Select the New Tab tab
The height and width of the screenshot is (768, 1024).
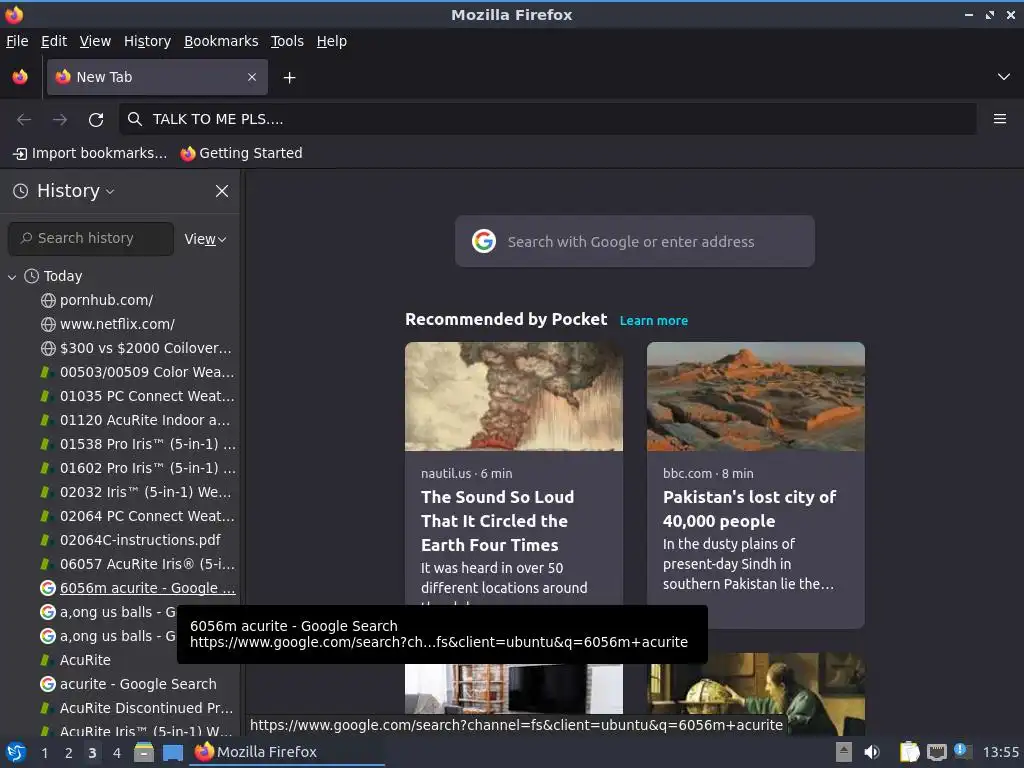click(157, 77)
